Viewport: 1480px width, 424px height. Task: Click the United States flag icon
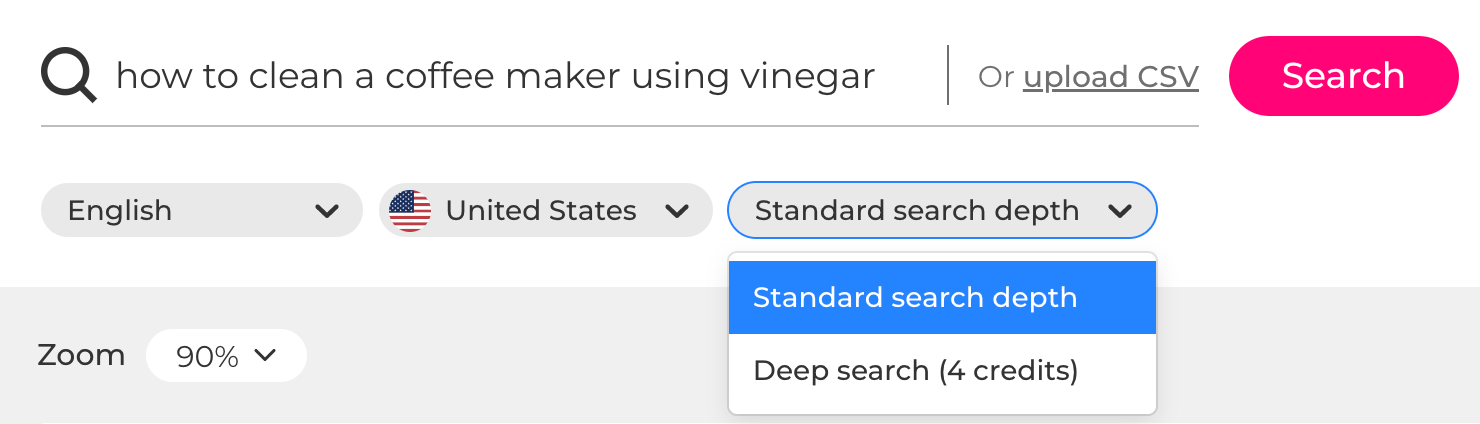[410, 211]
